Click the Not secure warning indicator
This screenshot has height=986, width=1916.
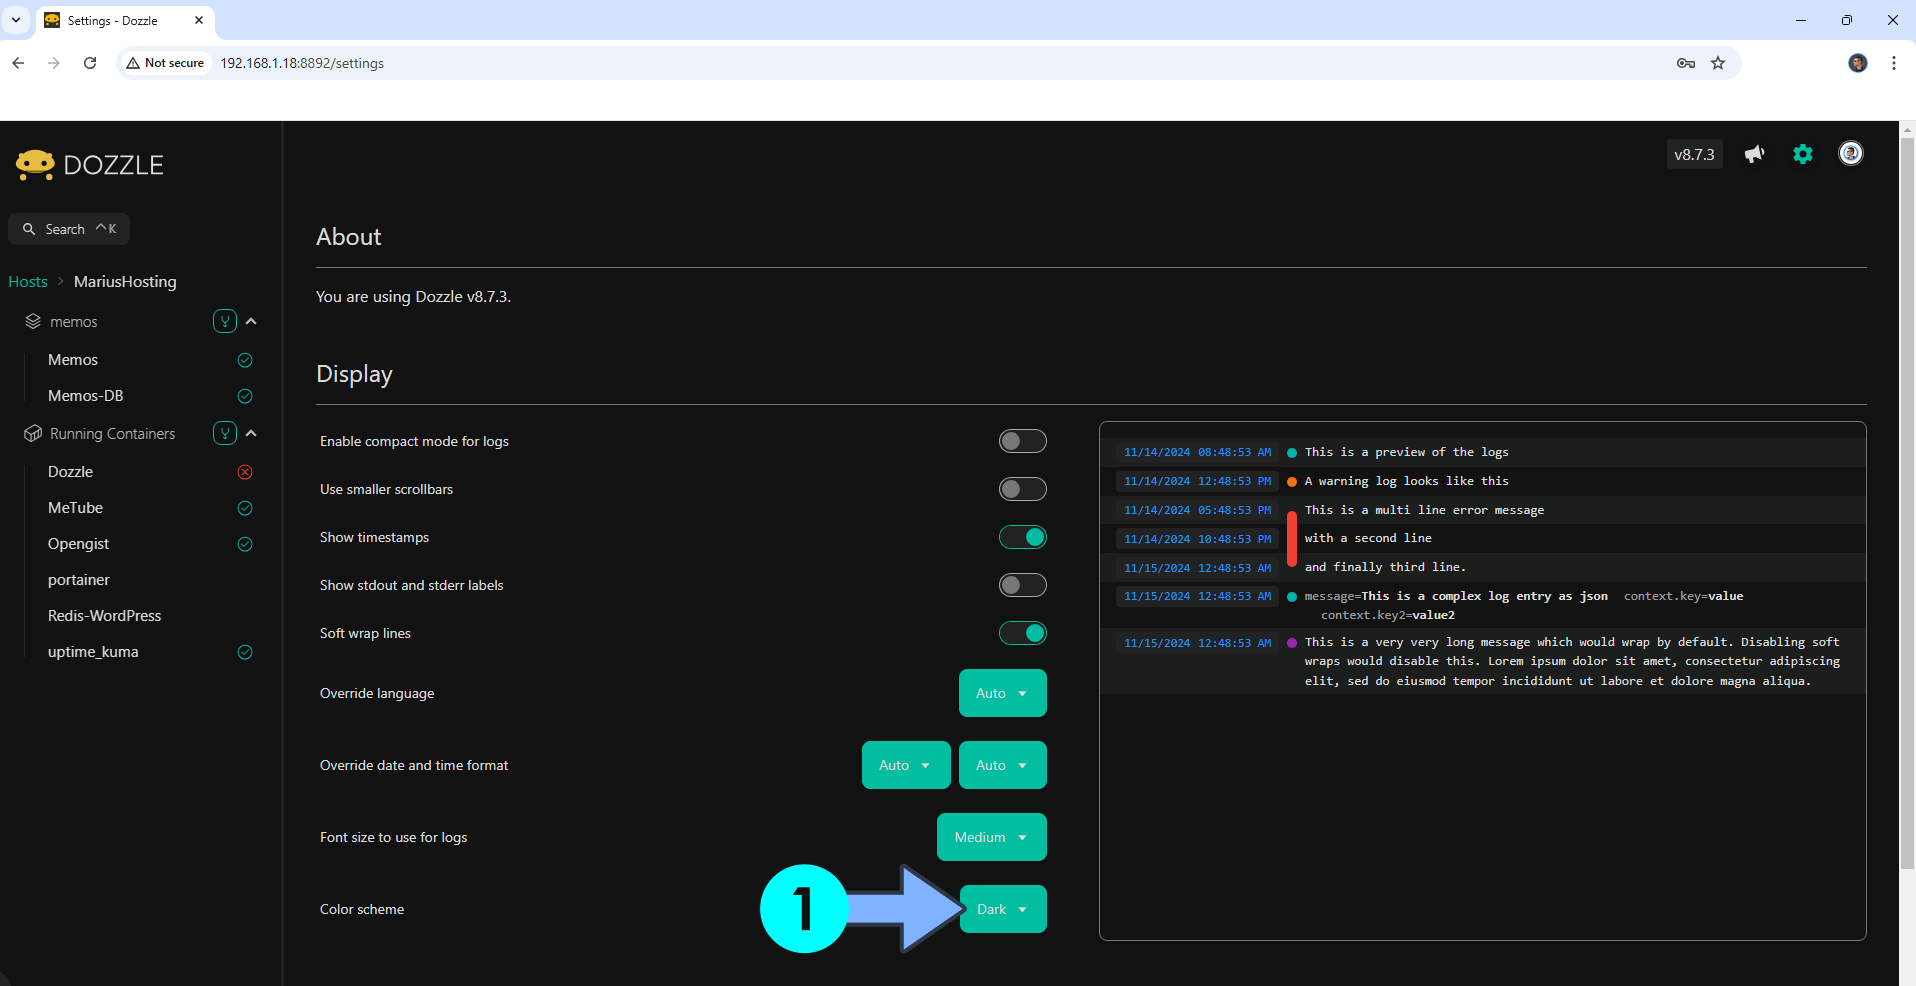pos(165,63)
